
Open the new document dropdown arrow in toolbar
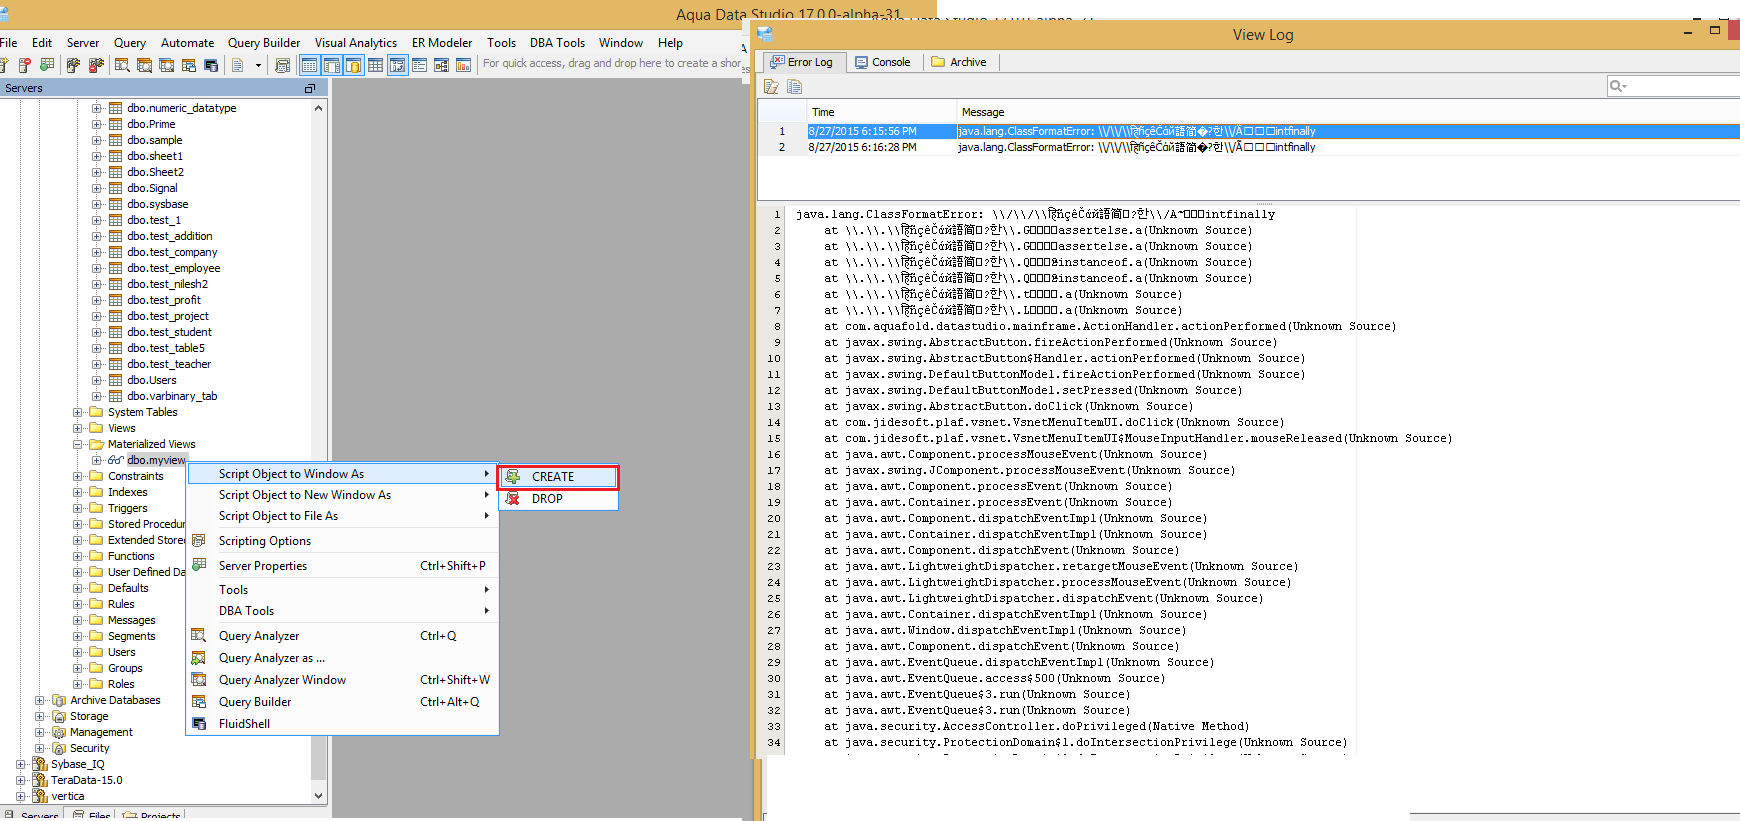pyautogui.click(x=258, y=65)
